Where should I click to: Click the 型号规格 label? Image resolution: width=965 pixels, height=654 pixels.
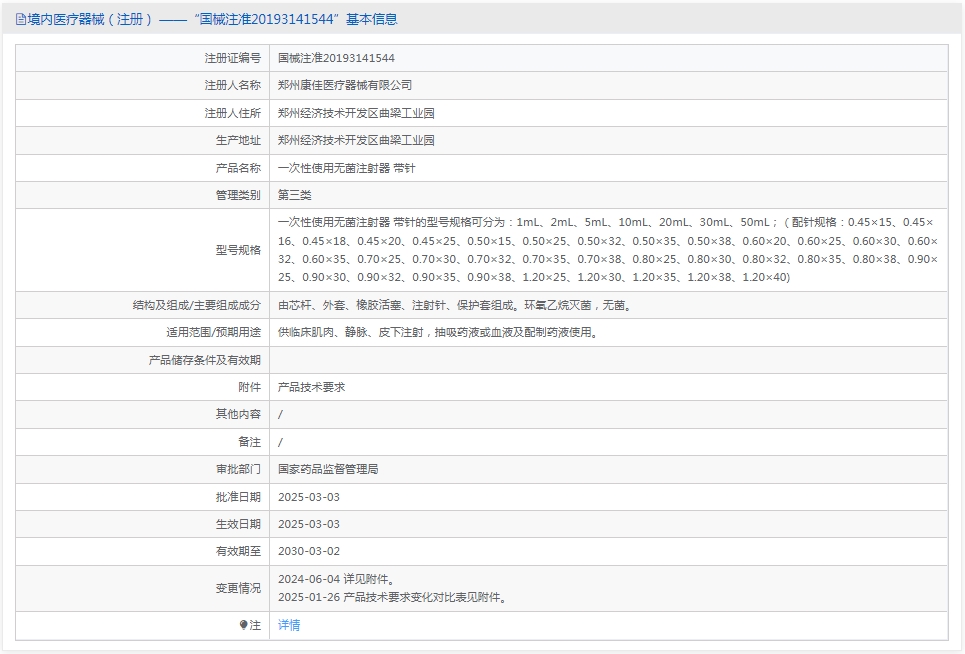pos(238,250)
